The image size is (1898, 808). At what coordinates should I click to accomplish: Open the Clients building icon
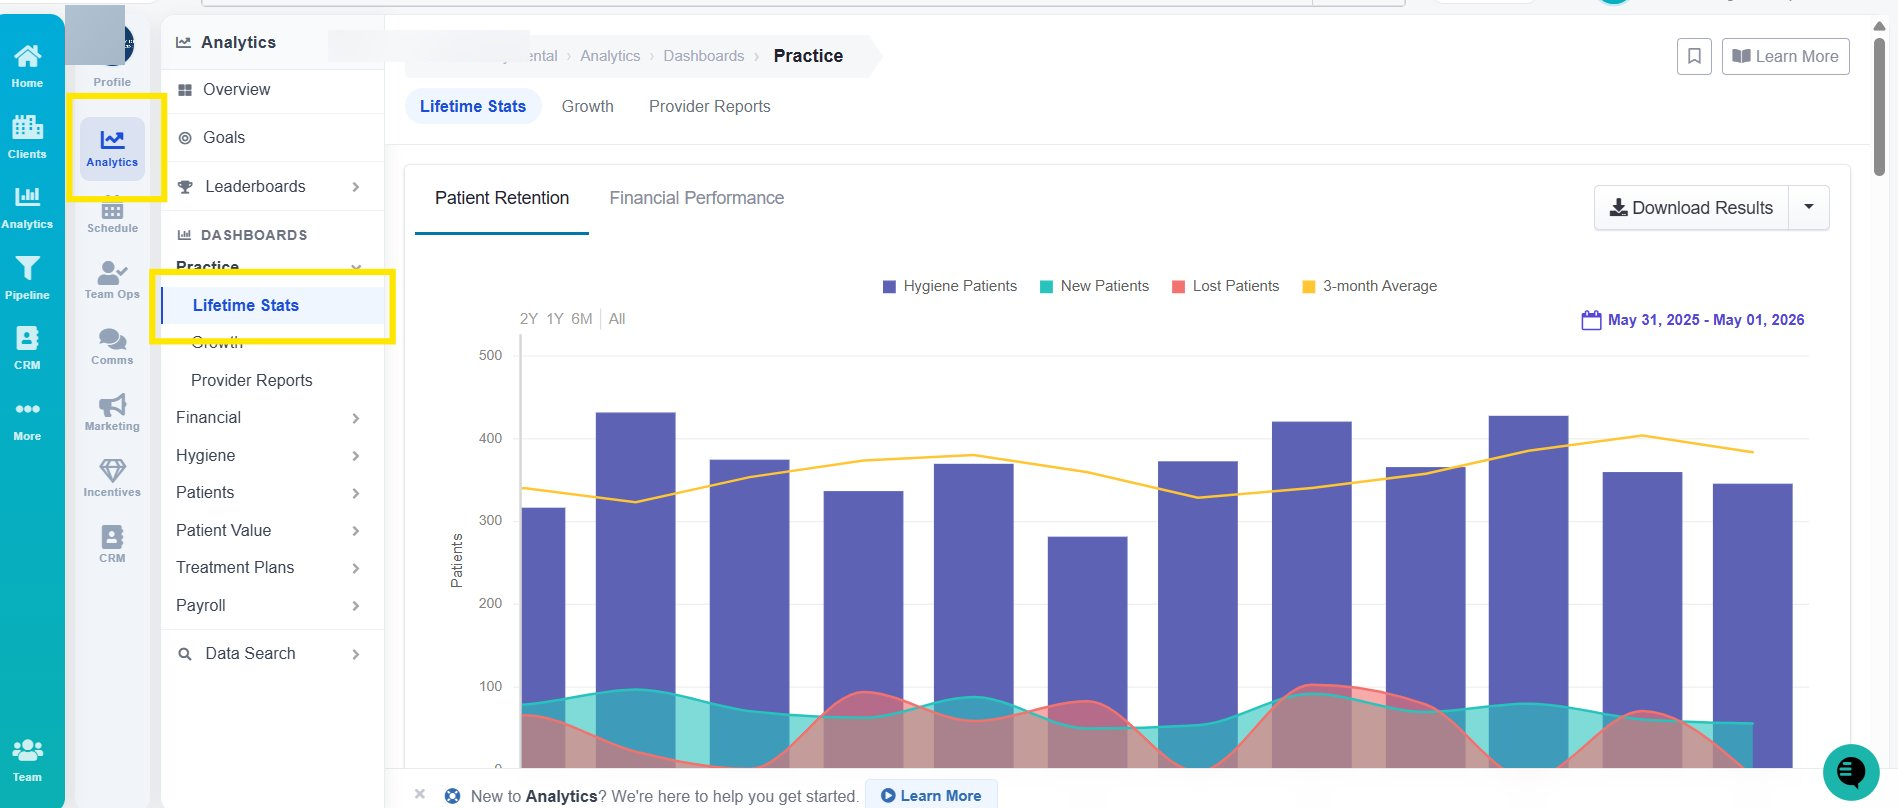click(27, 127)
